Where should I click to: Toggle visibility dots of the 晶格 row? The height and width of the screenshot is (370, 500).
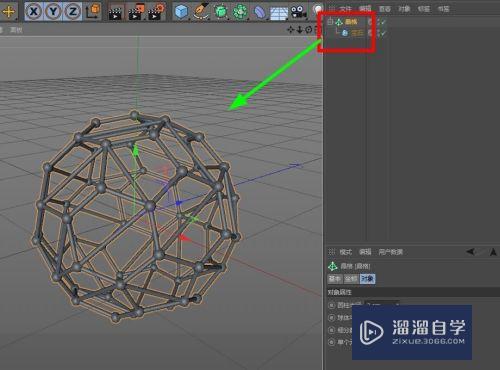[378, 22]
